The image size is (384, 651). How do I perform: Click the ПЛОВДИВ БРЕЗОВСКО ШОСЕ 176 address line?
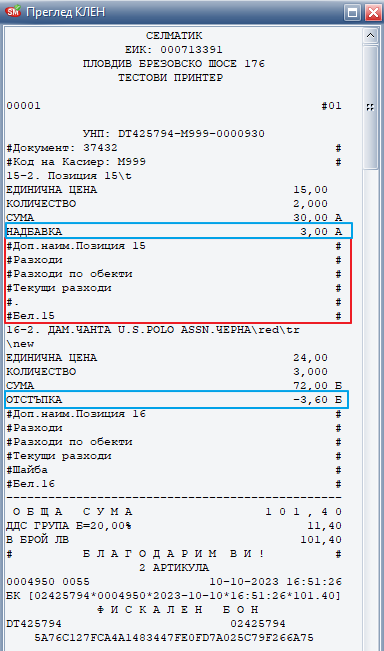[174, 64]
